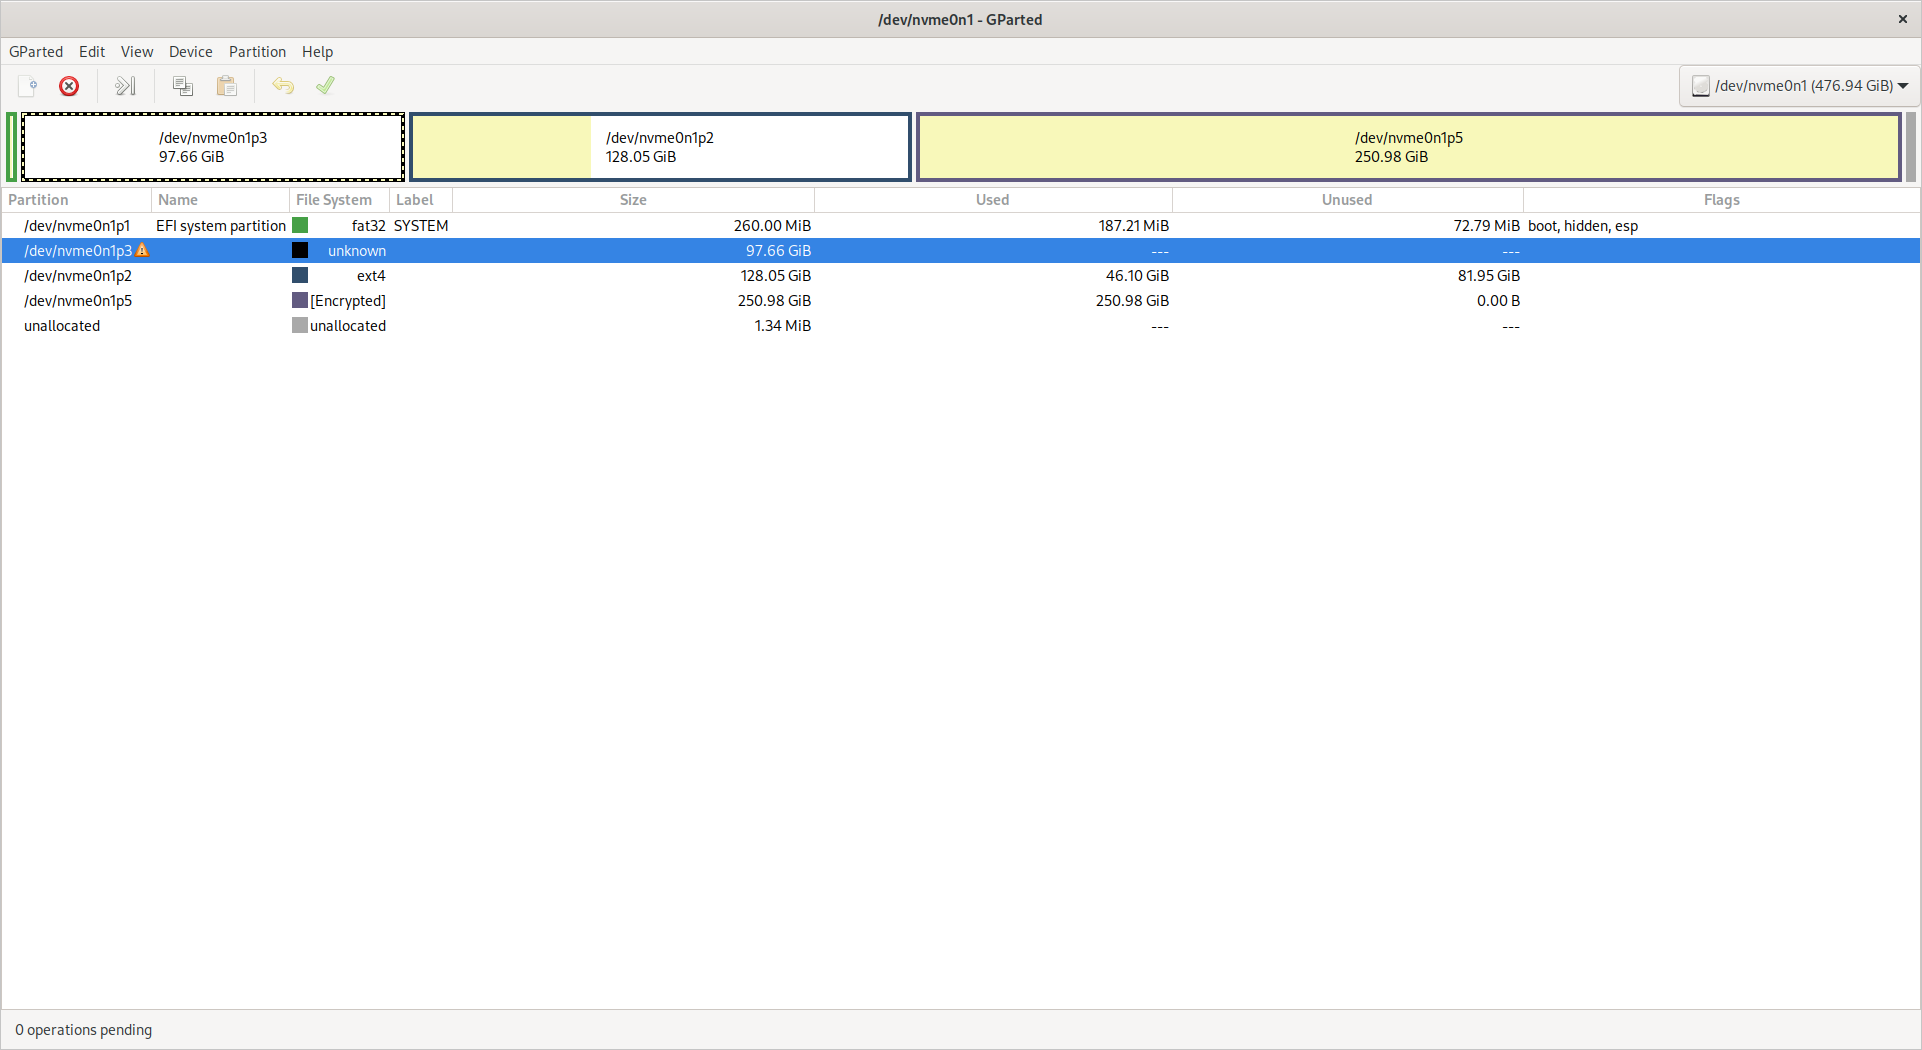Sort by the Partition column header
Screen dimensions: 1922x1050
coord(76,200)
